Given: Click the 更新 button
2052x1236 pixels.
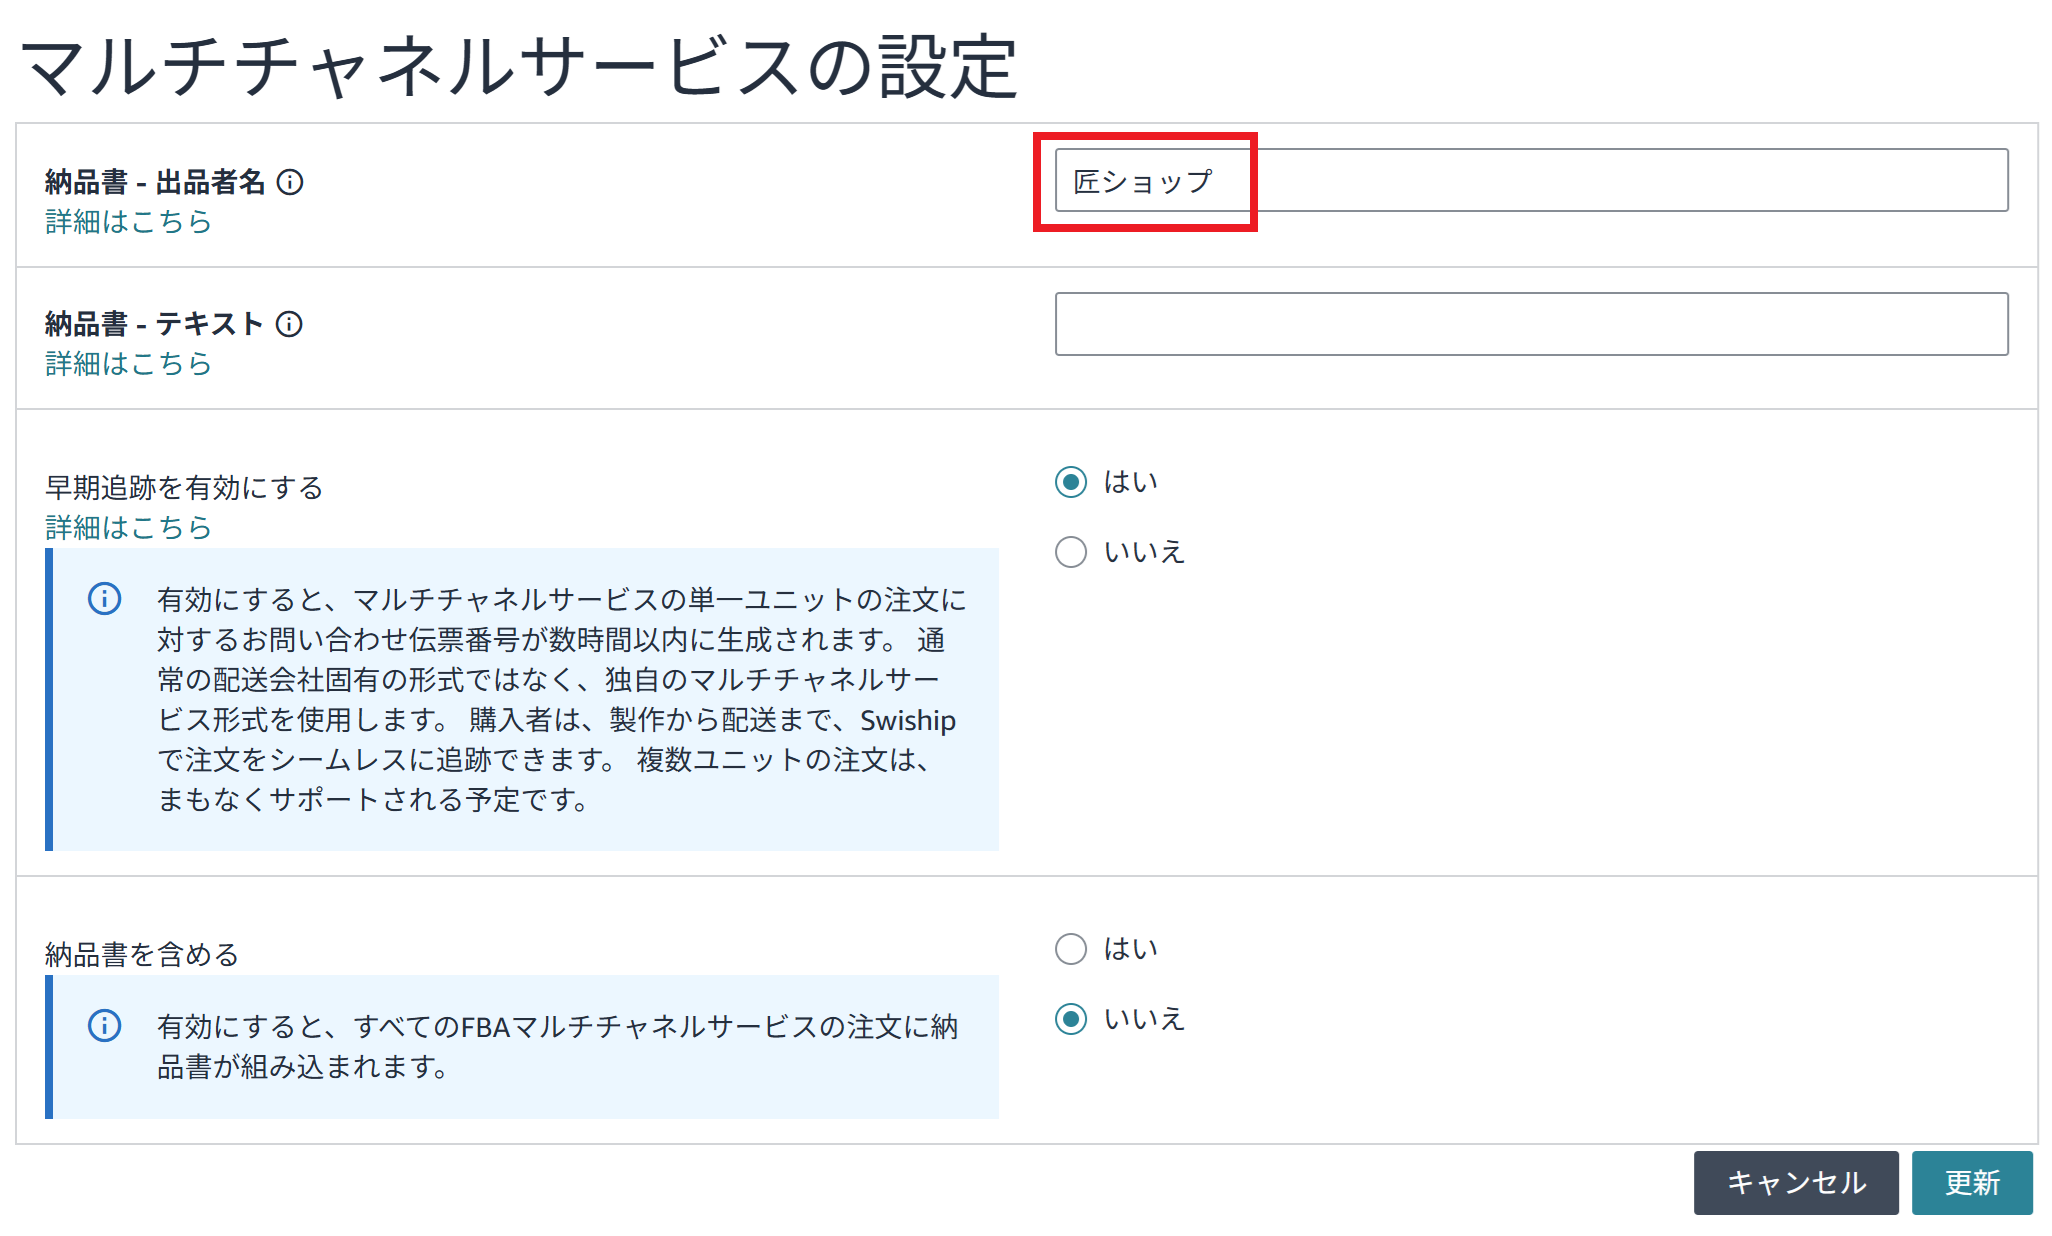Looking at the screenshot, I should pos(1972,1183).
